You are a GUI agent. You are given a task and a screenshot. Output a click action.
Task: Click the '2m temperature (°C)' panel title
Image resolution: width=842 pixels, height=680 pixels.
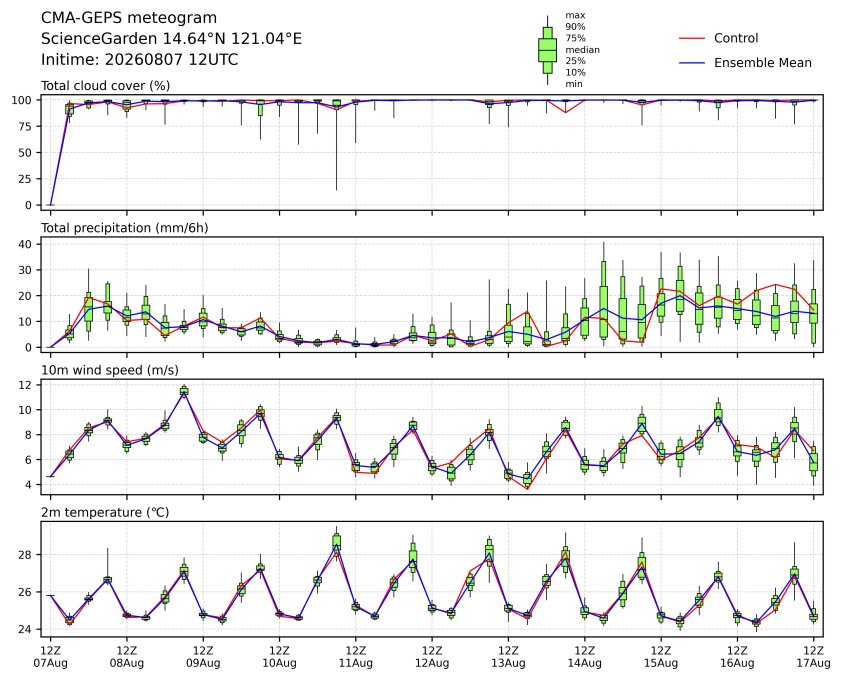pos(105,512)
